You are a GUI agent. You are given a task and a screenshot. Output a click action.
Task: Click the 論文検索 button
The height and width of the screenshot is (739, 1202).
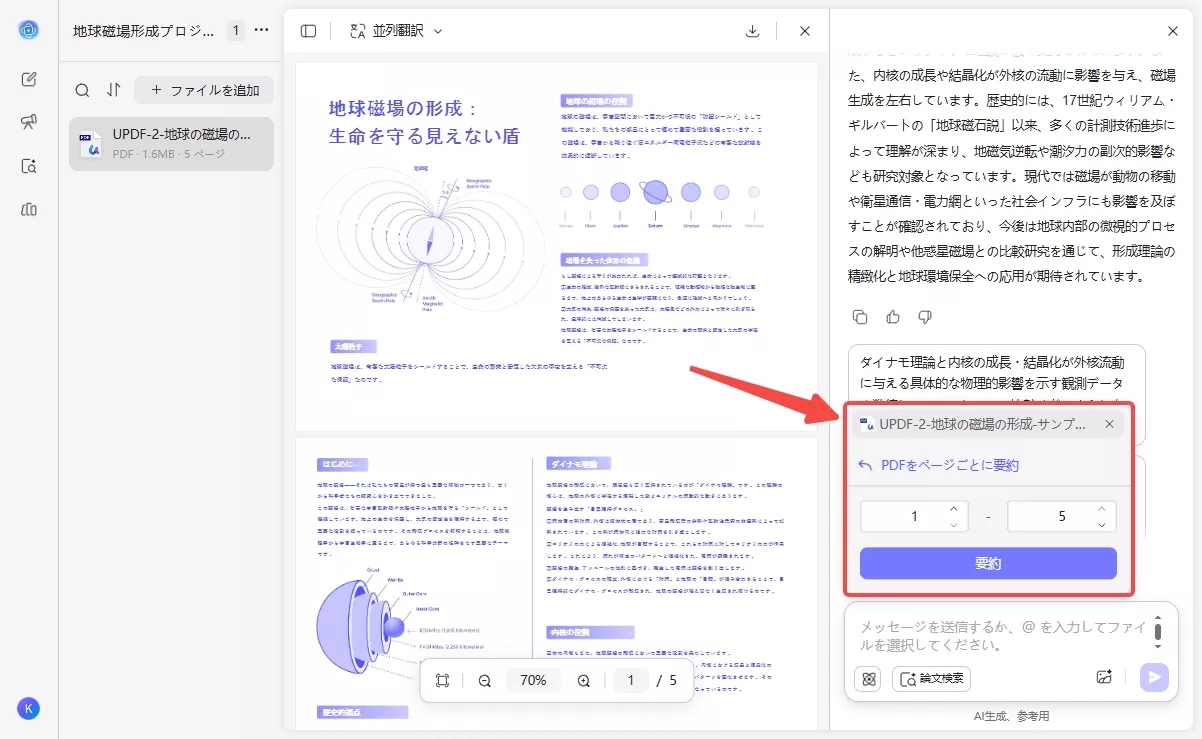click(931, 678)
